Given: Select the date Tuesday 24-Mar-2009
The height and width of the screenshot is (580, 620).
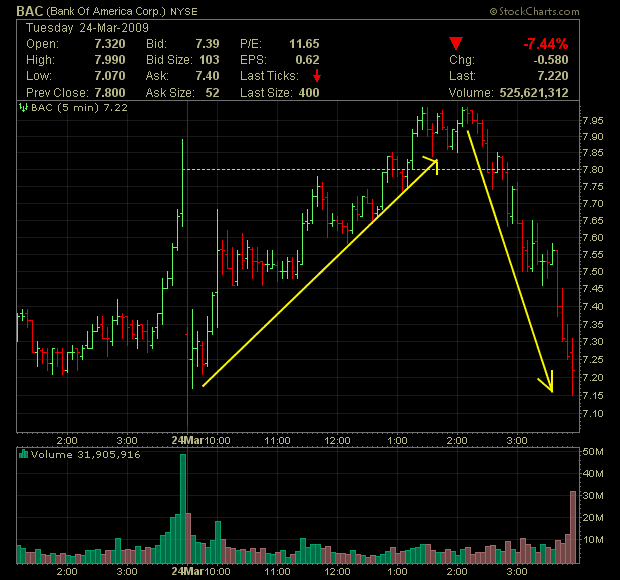Looking at the screenshot, I should (87, 28).
